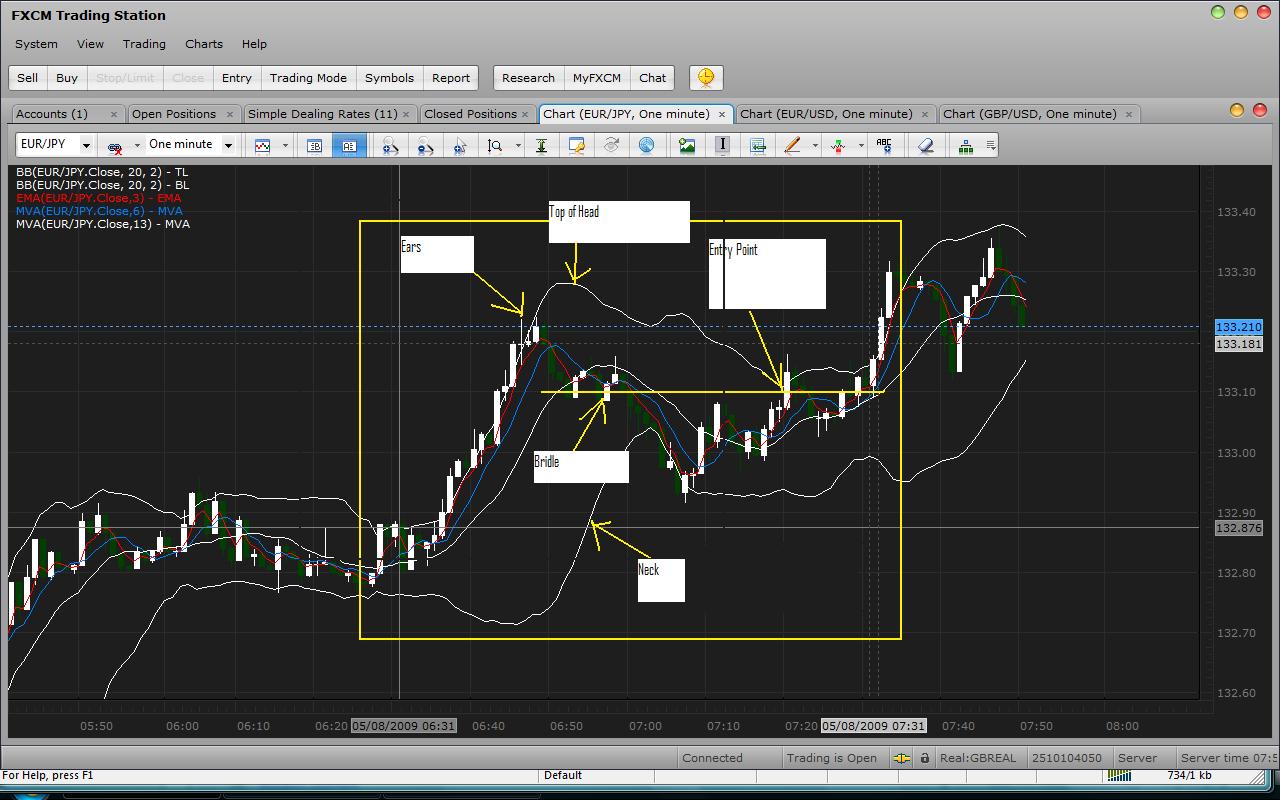Viewport: 1280px width, 800px height.
Task: Open the One minute timeframe dropdown
Action: click(x=228, y=146)
